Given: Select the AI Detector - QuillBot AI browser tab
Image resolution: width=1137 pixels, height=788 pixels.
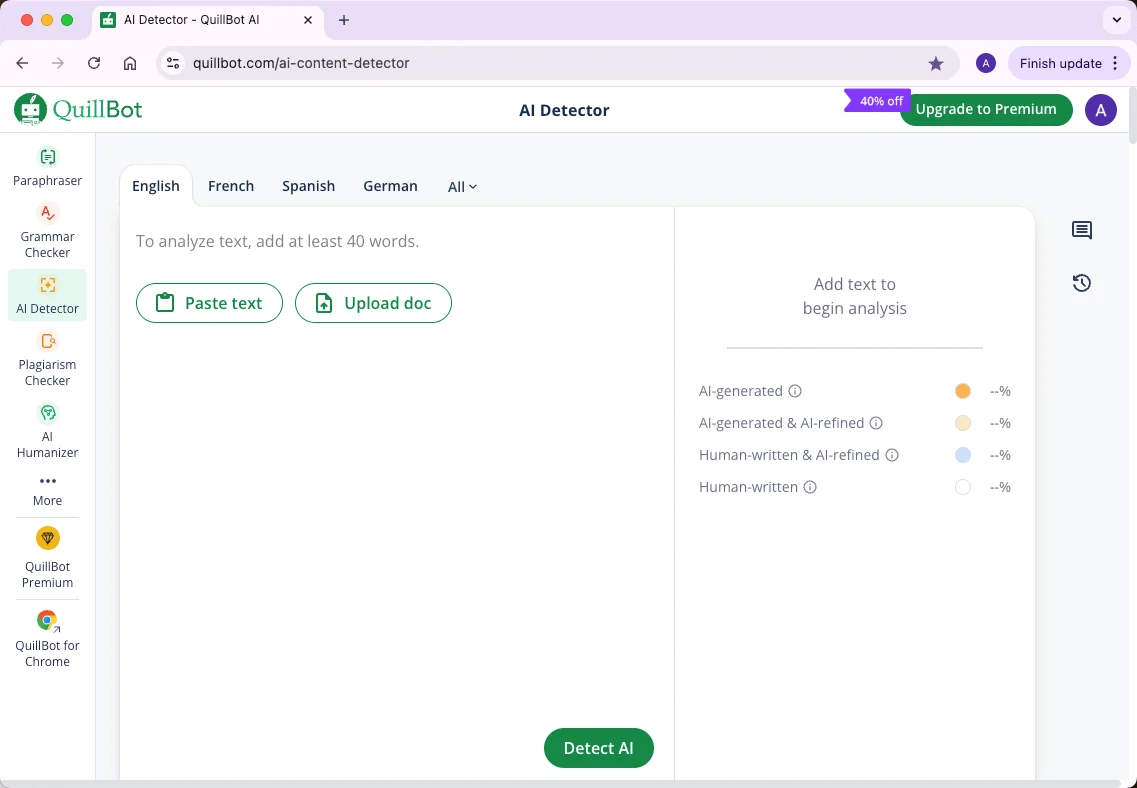Looking at the screenshot, I should 208,20.
